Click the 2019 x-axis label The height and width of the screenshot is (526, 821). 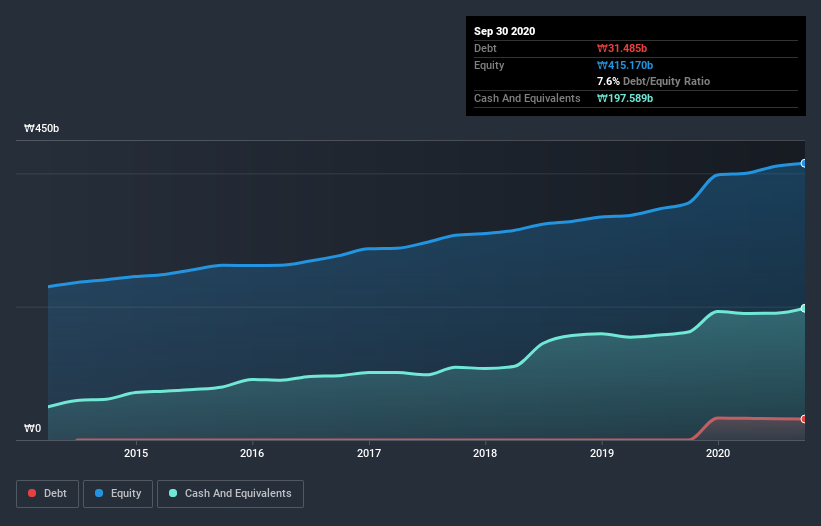602,453
